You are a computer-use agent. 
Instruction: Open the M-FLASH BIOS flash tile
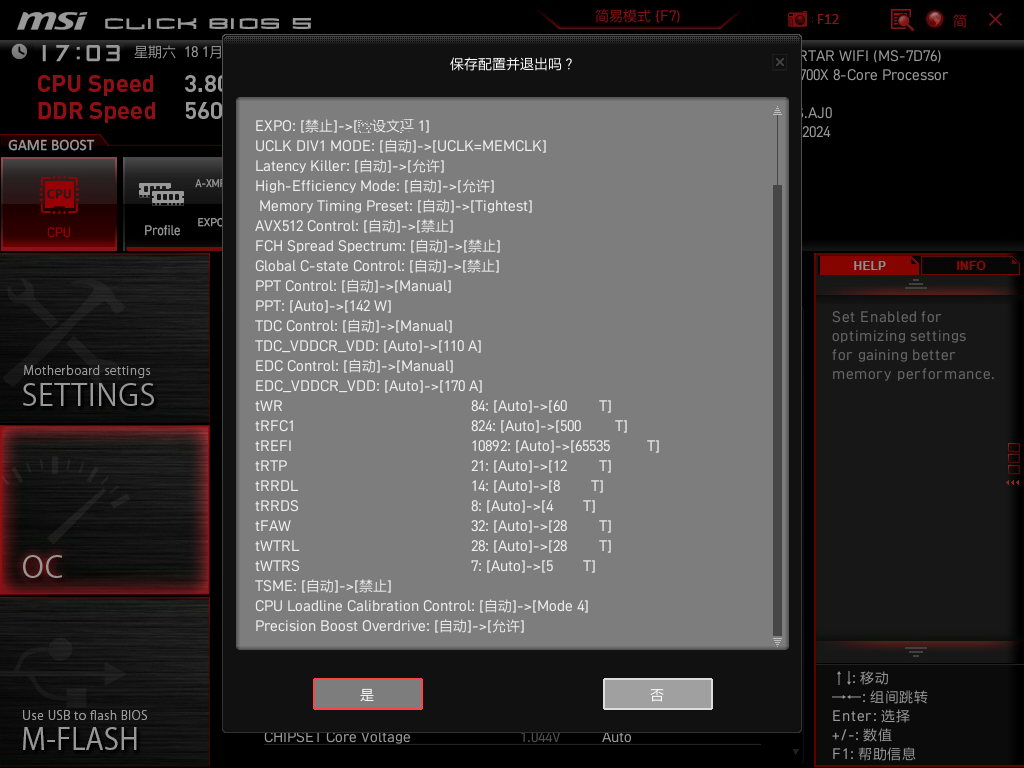click(104, 682)
